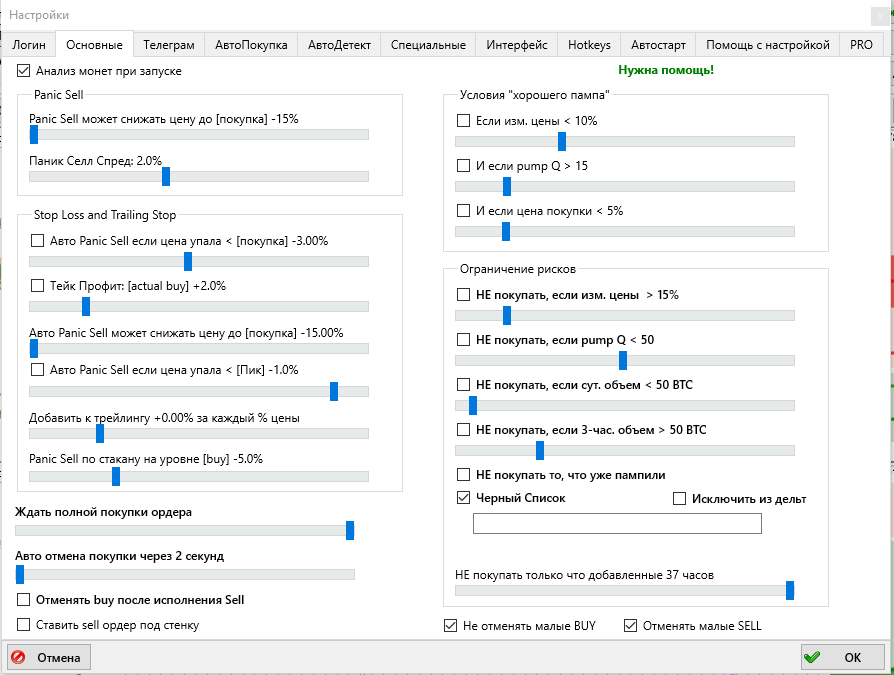Click the Паник Селл Спред slider handle

pos(166,176)
